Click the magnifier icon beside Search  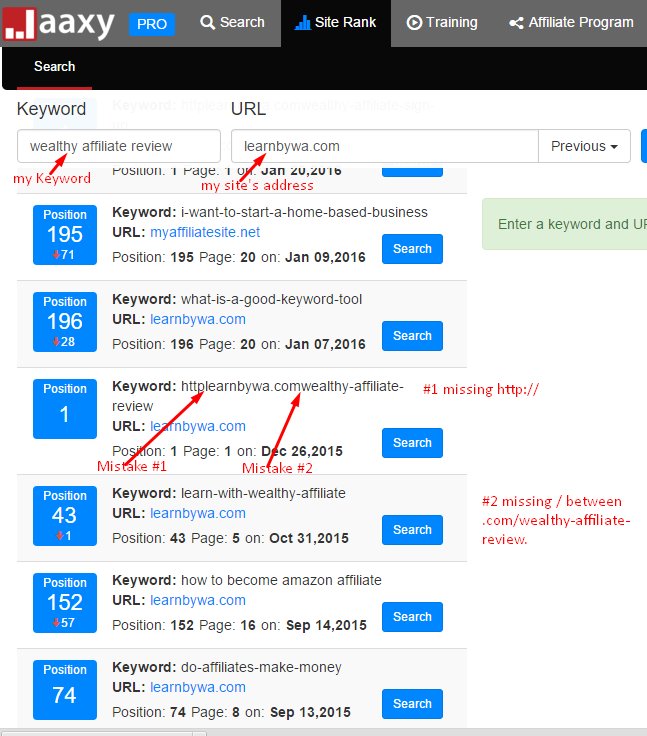(207, 23)
